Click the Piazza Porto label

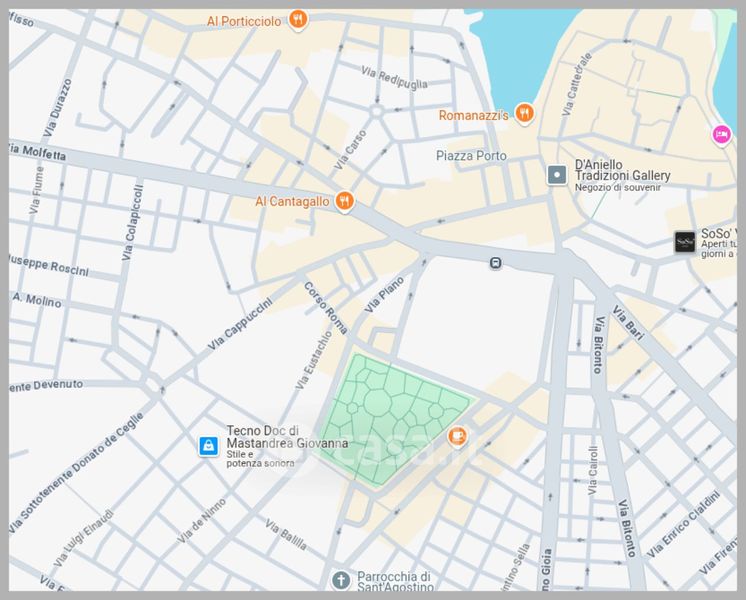coord(471,156)
